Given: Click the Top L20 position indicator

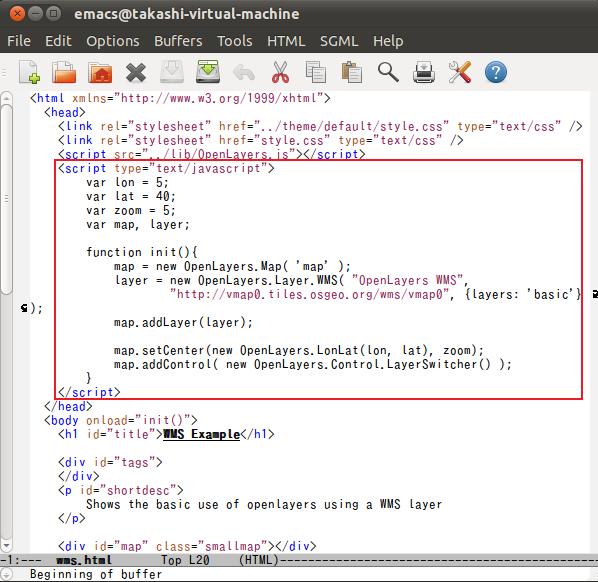Looking at the screenshot, I should click(185, 560).
